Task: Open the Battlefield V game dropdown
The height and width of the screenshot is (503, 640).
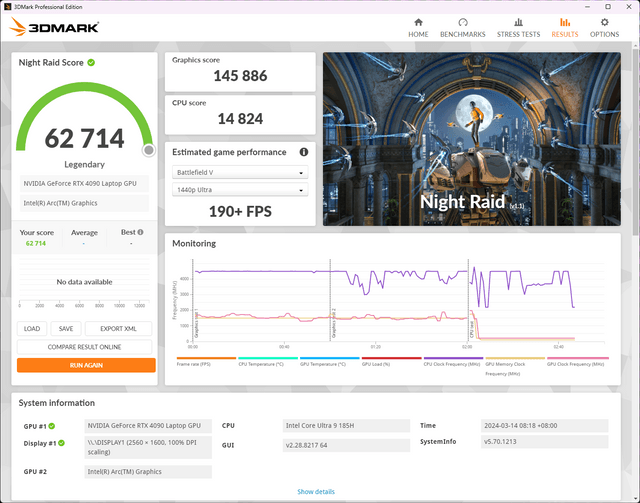Action: [240, 172]
